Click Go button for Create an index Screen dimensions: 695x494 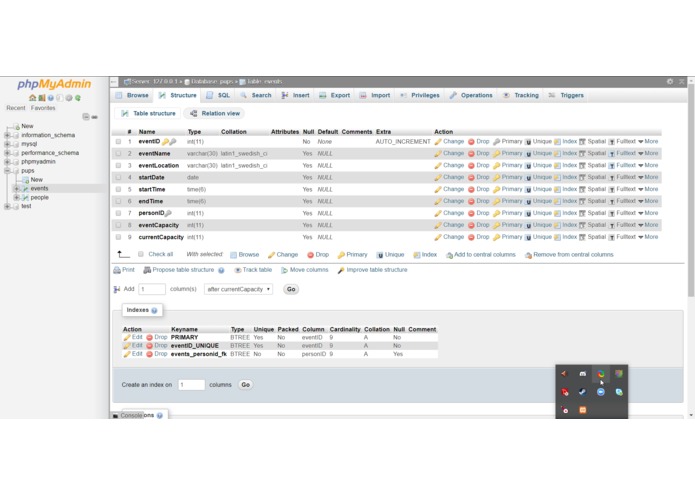pos(245,385)
